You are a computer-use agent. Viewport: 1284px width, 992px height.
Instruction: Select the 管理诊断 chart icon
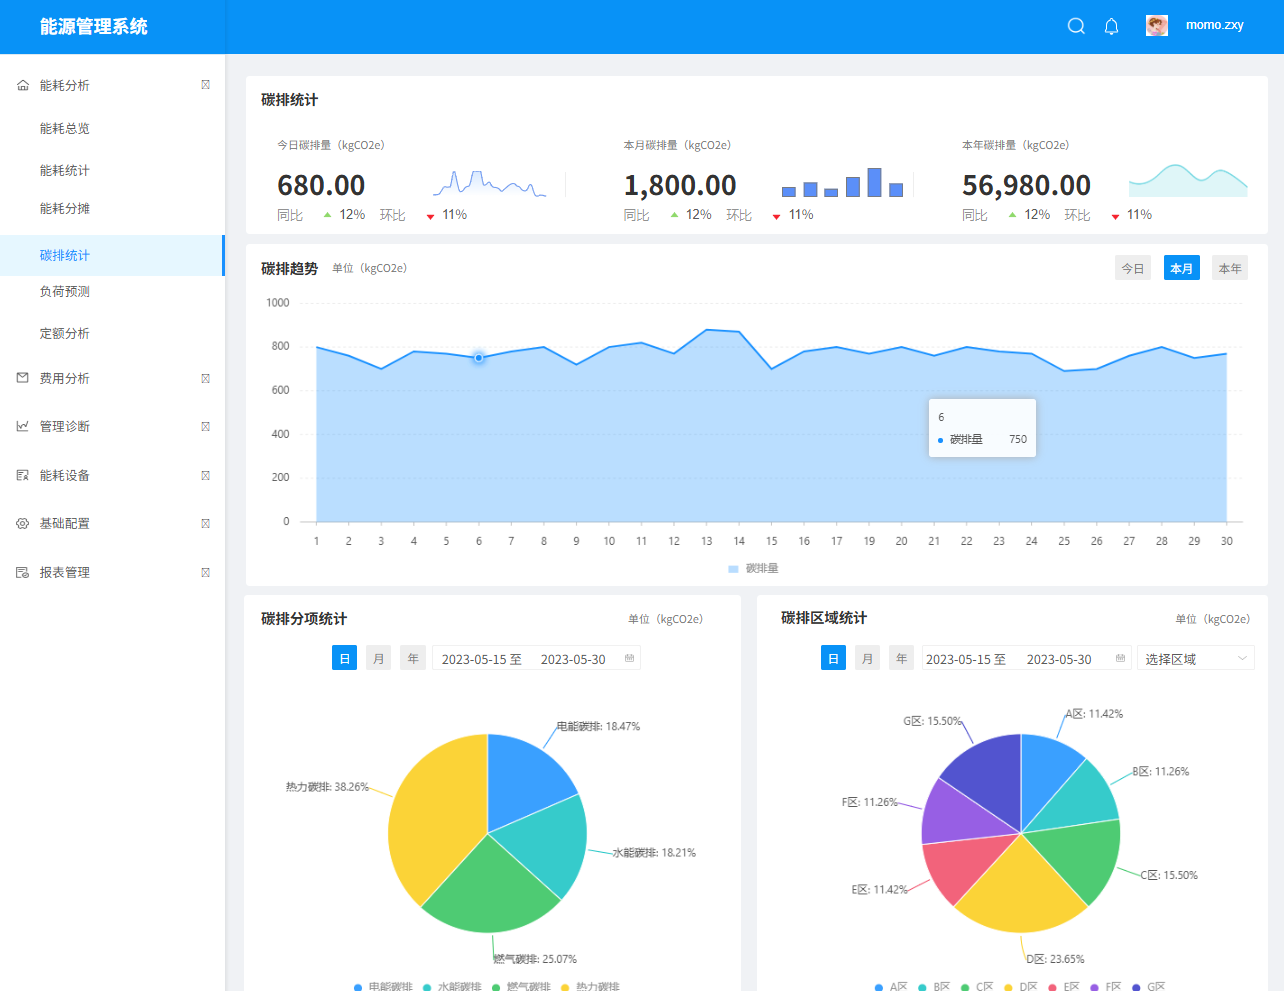tap(23, 426)
